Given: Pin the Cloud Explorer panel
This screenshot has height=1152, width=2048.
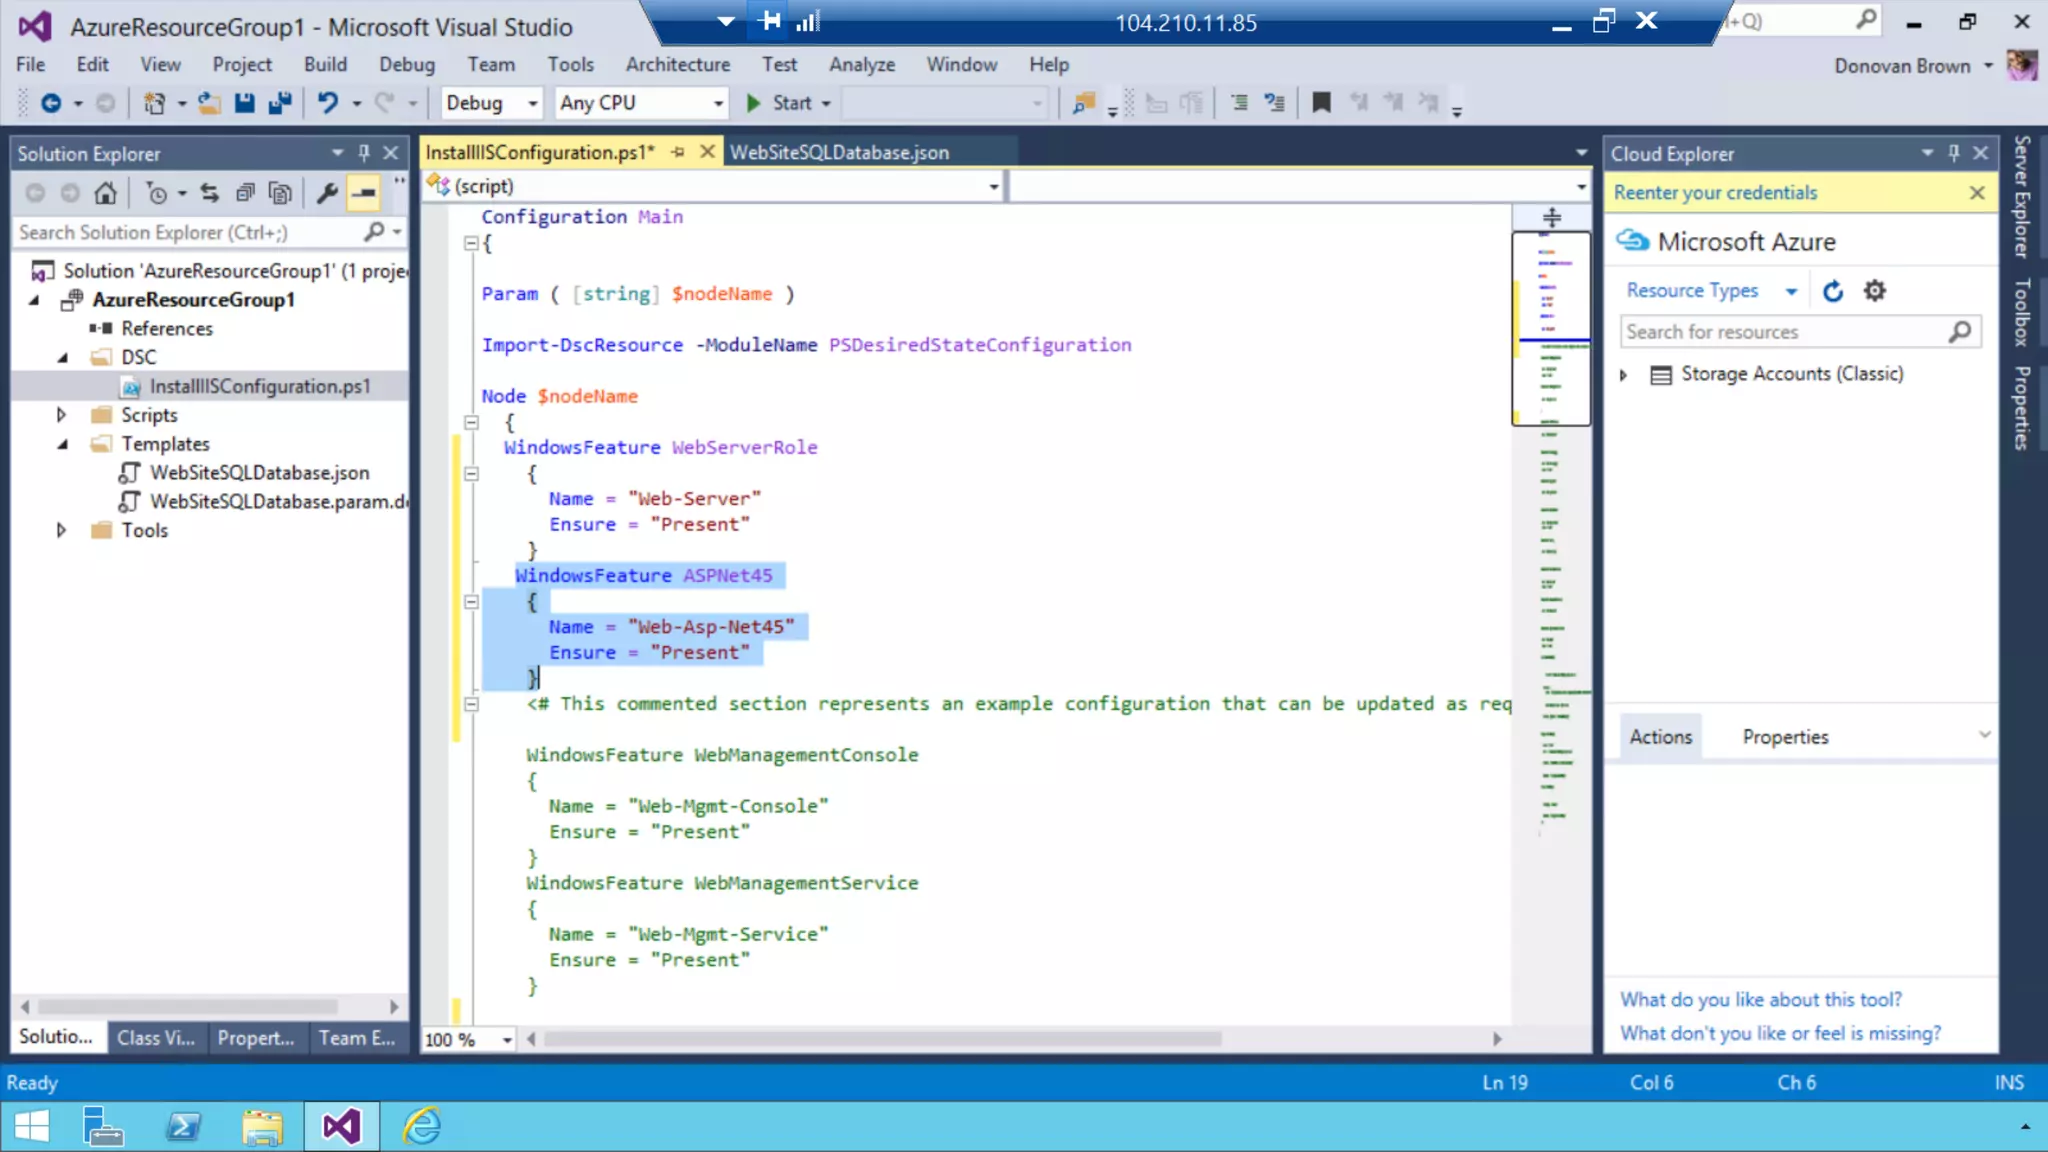Looking at the screenshot, I should click(x=1953, y=153).
